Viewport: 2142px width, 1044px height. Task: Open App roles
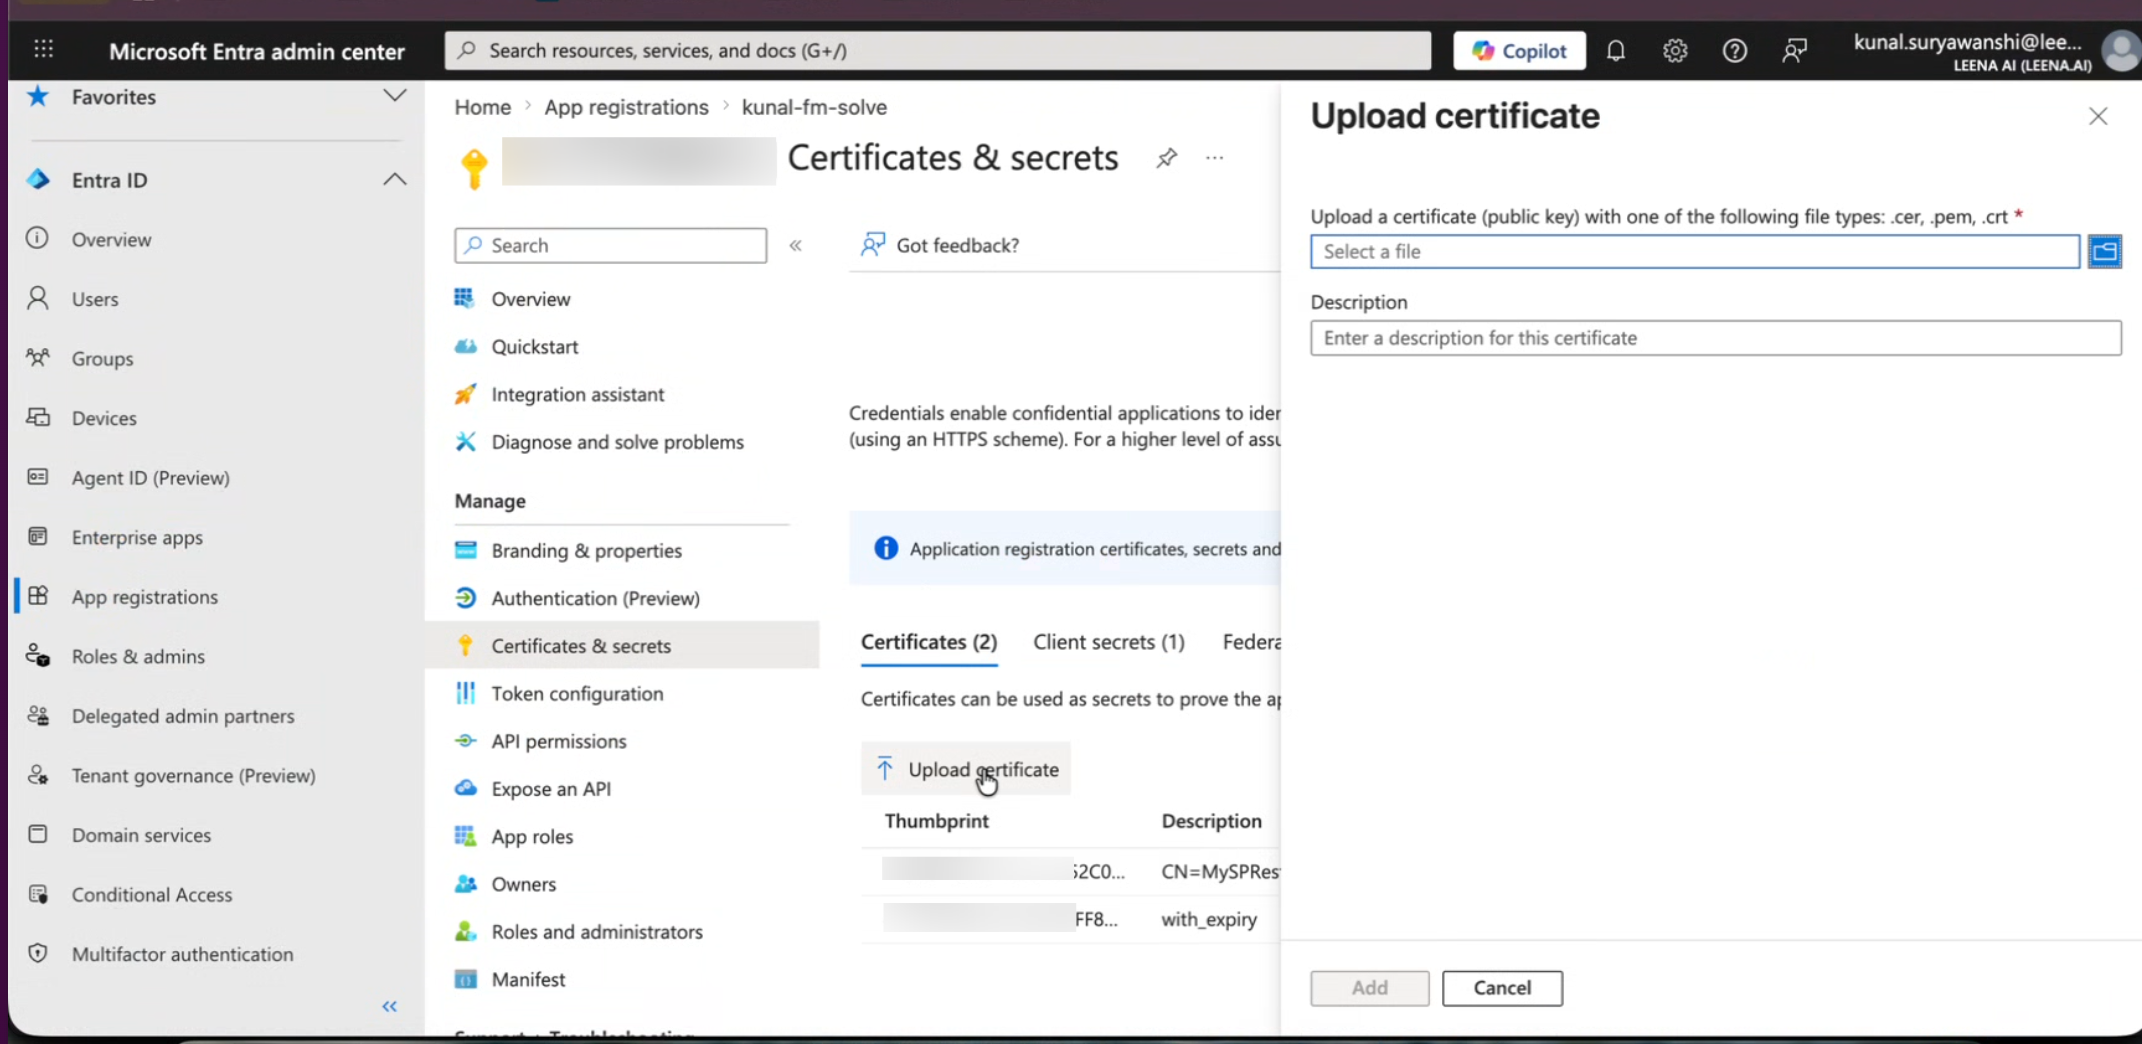[x=532, y=836]
